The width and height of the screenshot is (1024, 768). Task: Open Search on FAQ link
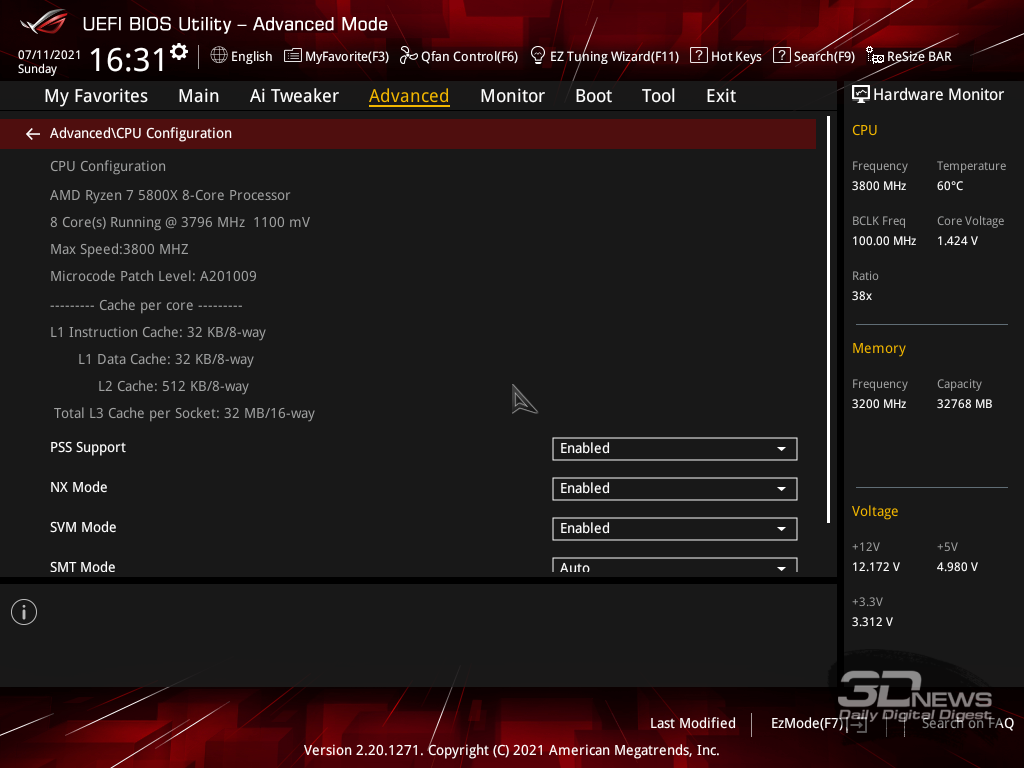[967, 723]
